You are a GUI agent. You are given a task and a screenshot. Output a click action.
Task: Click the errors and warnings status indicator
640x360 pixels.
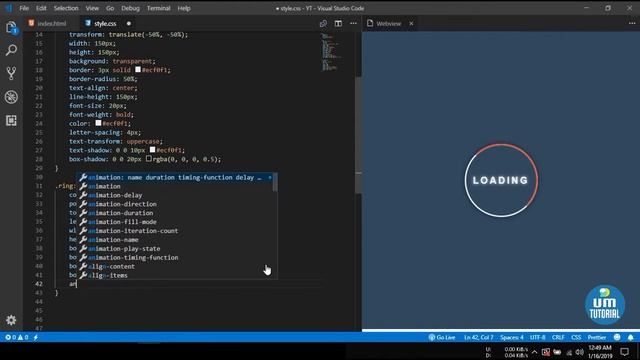point(16,338)
